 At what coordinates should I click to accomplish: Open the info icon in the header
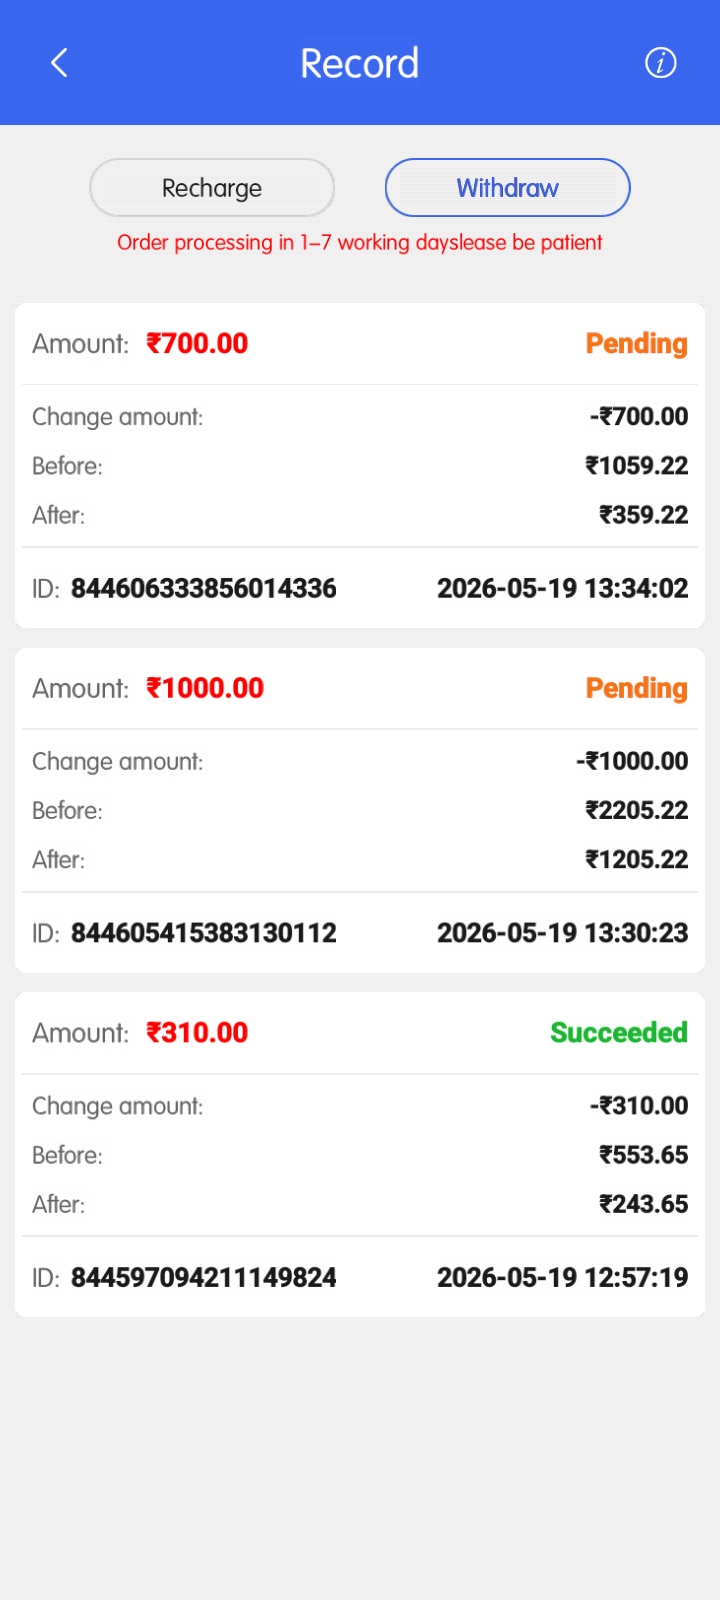point(660,63)
